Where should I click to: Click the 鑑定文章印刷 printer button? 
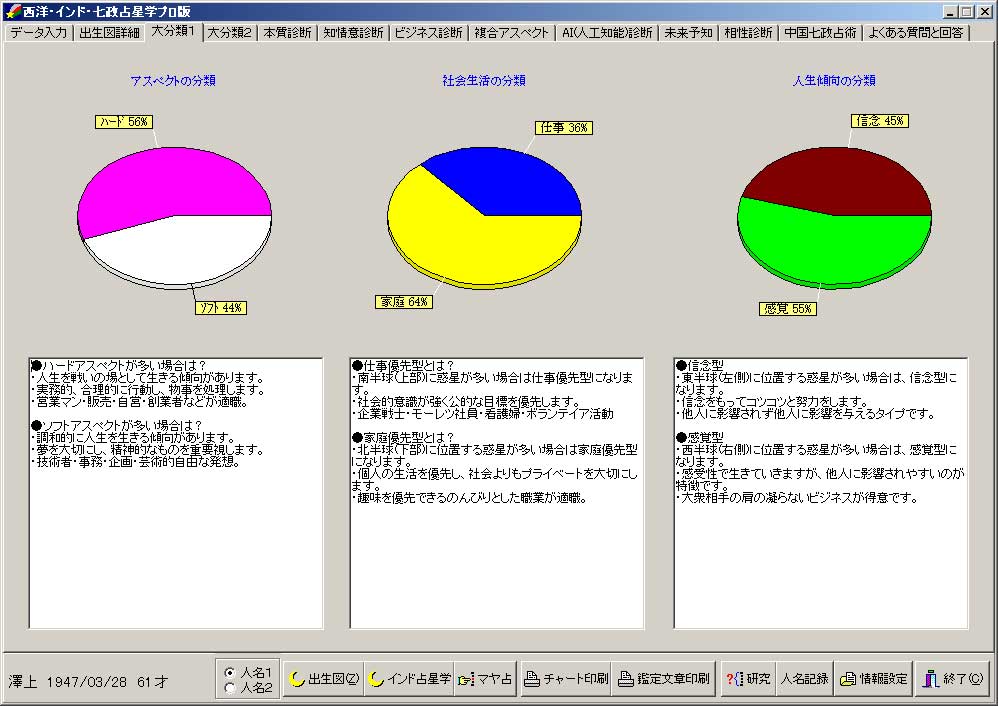[664, 679]
